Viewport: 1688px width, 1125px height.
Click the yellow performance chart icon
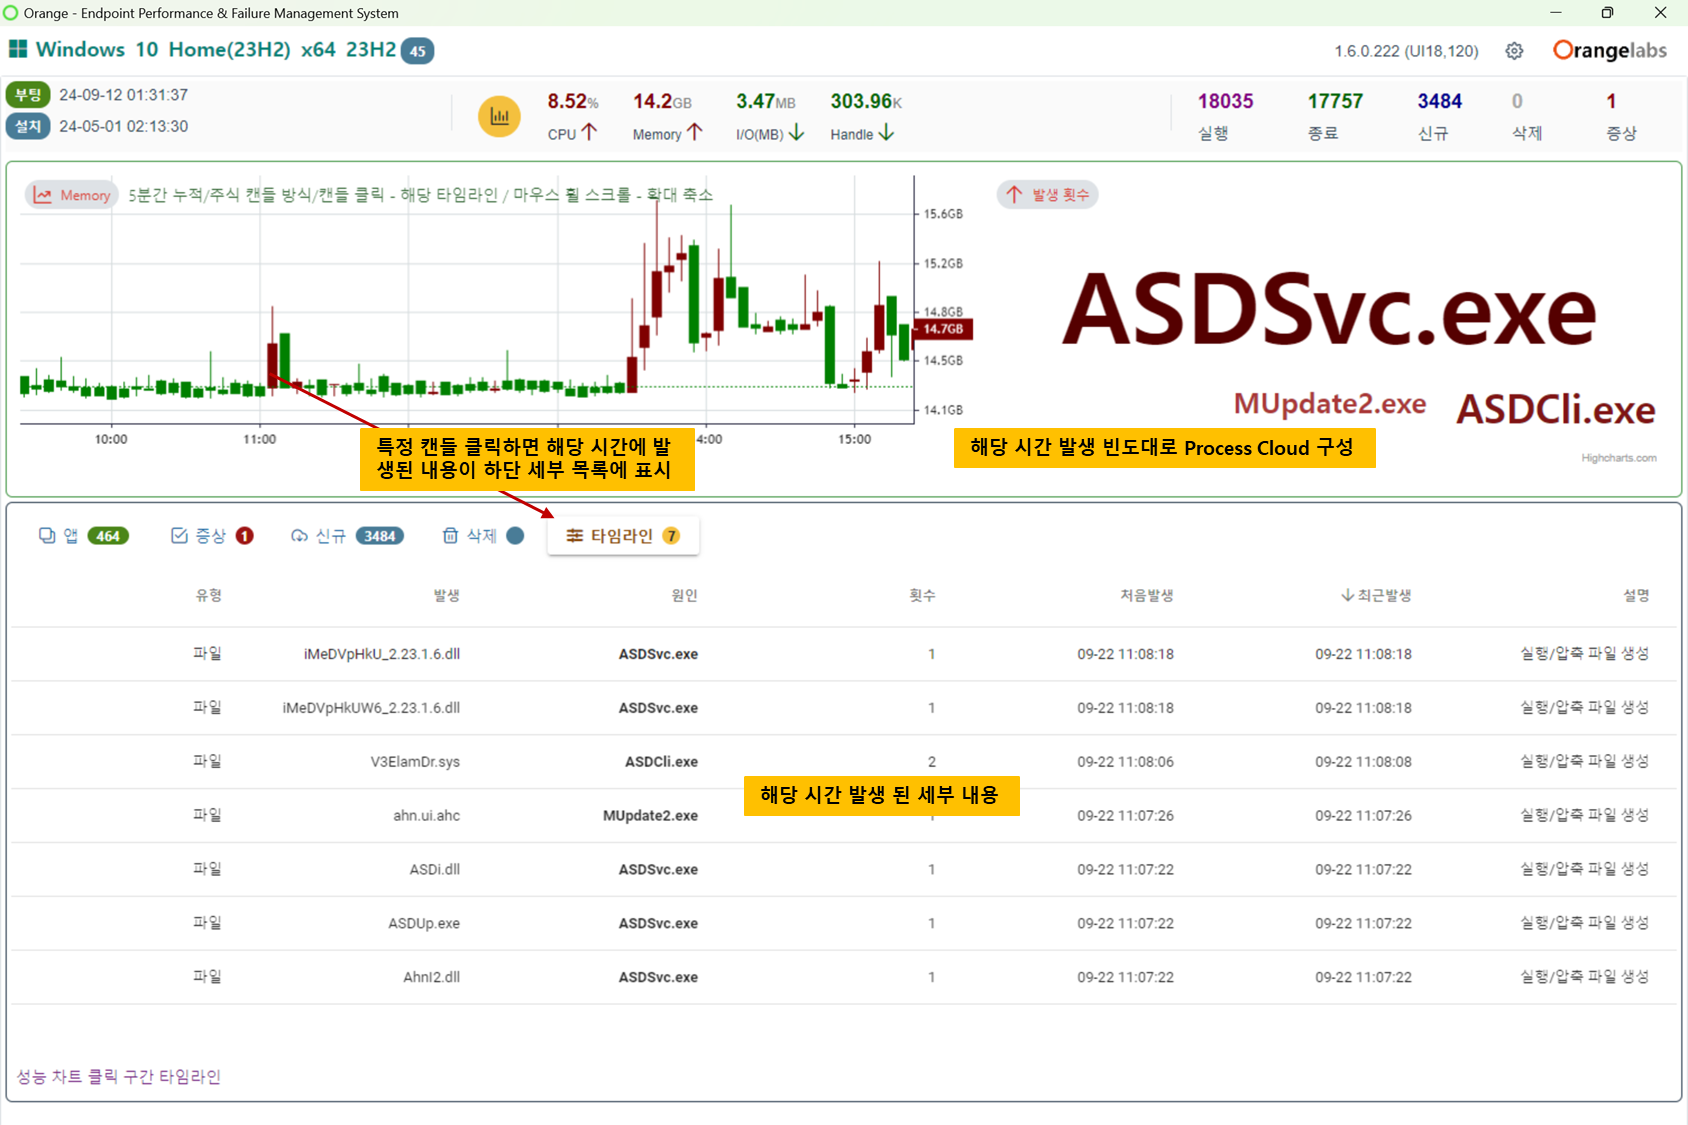tap(499, 117)
